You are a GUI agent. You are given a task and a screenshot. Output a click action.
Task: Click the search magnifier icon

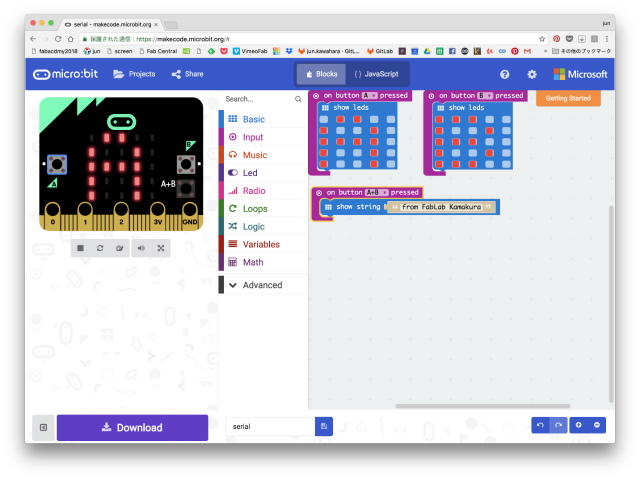coord(298,99)
